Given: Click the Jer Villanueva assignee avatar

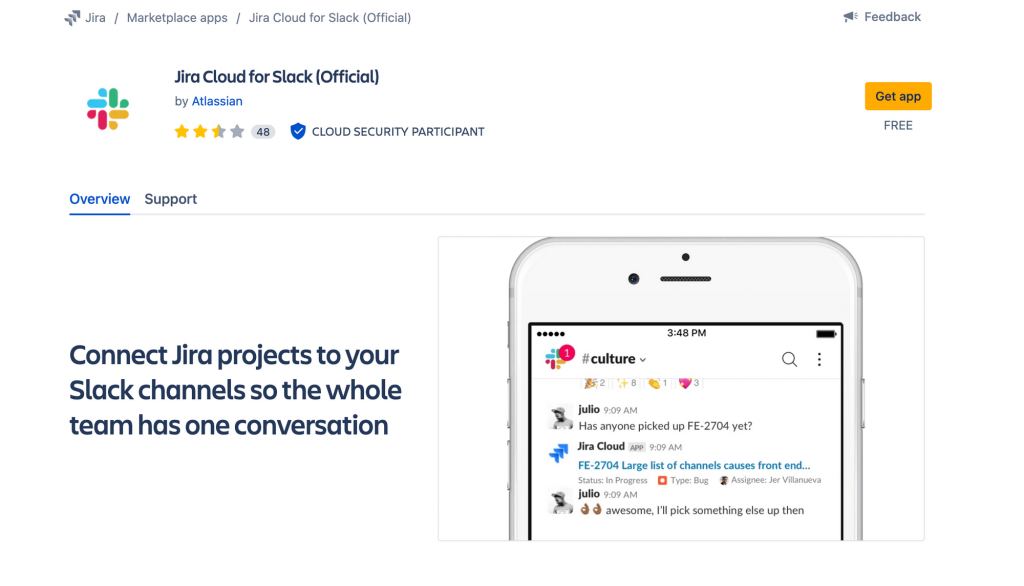Looking at the screenshot, I should pyautogui.click(x=724, y=480).
